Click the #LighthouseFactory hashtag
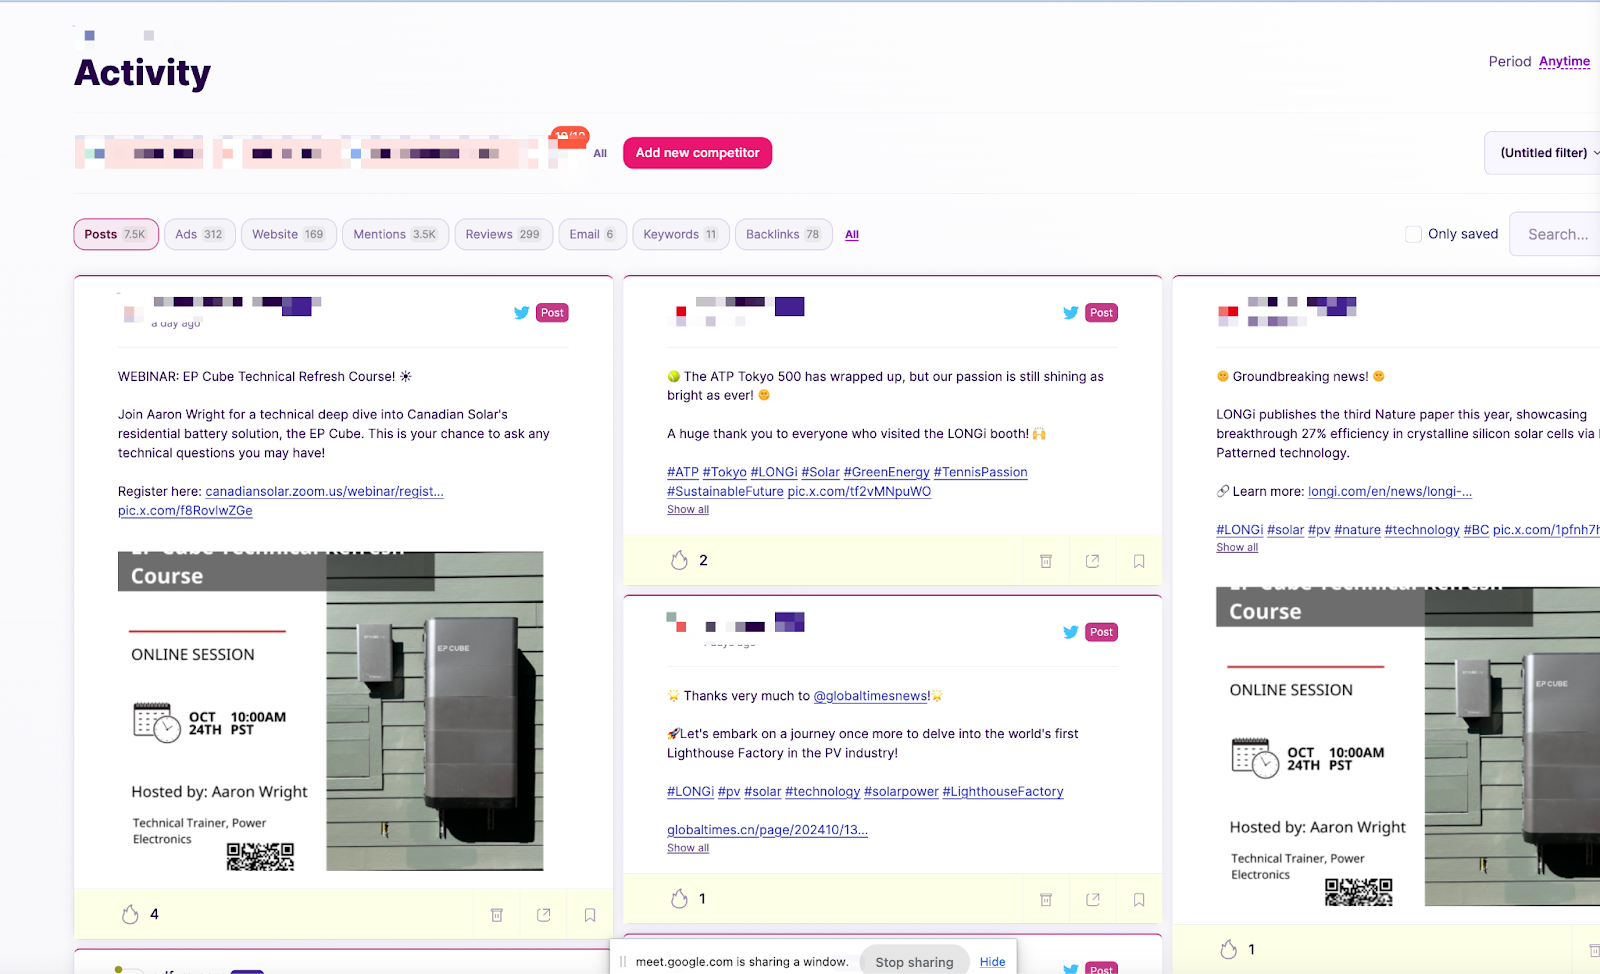 coord(1003,792)
